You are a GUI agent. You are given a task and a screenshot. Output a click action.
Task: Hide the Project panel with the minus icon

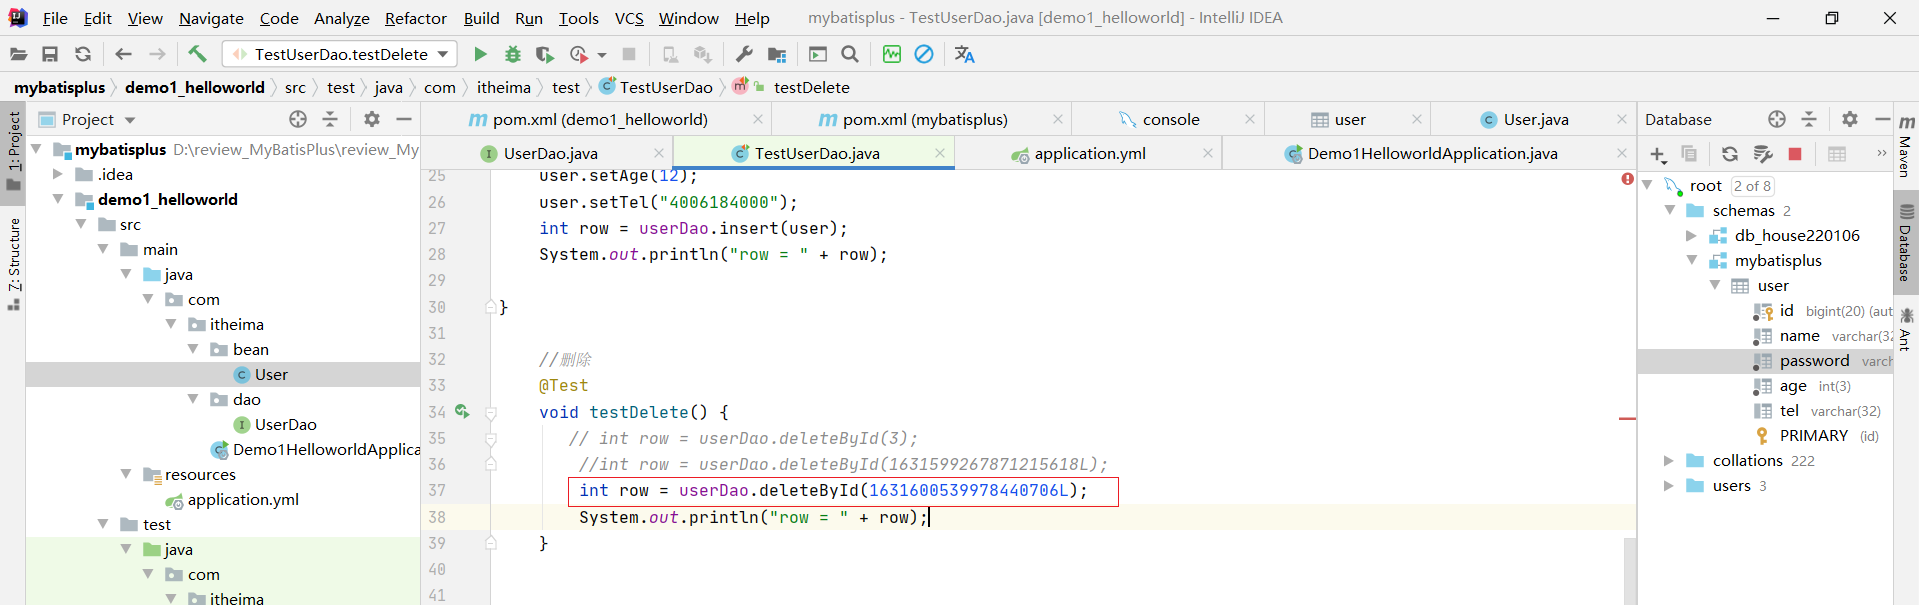pyautogui.click(x=404, y=119)
